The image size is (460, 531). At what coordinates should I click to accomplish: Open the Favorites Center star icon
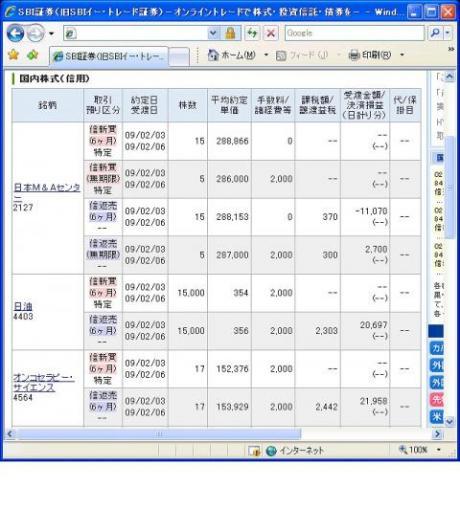point(14,55)
